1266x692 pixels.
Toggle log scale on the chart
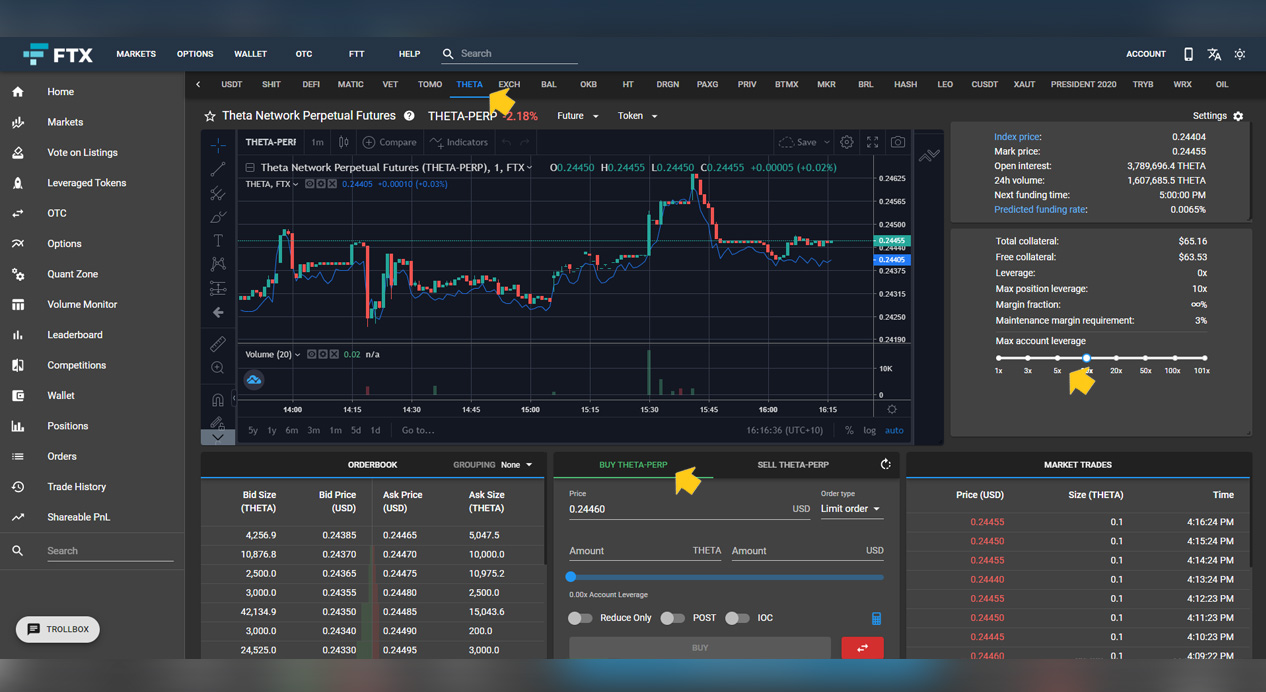[870, 430]
